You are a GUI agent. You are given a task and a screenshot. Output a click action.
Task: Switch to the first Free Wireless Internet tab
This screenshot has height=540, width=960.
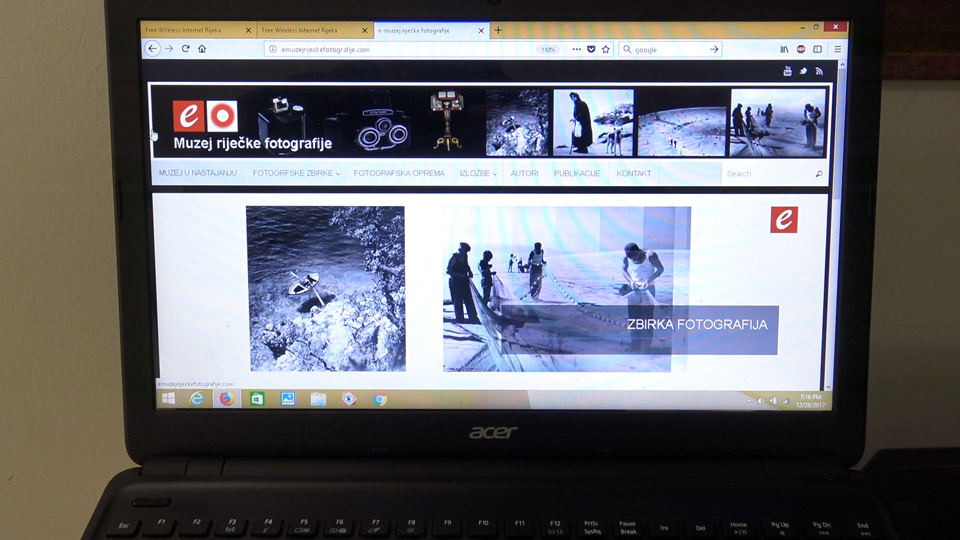tap(195, 30)
